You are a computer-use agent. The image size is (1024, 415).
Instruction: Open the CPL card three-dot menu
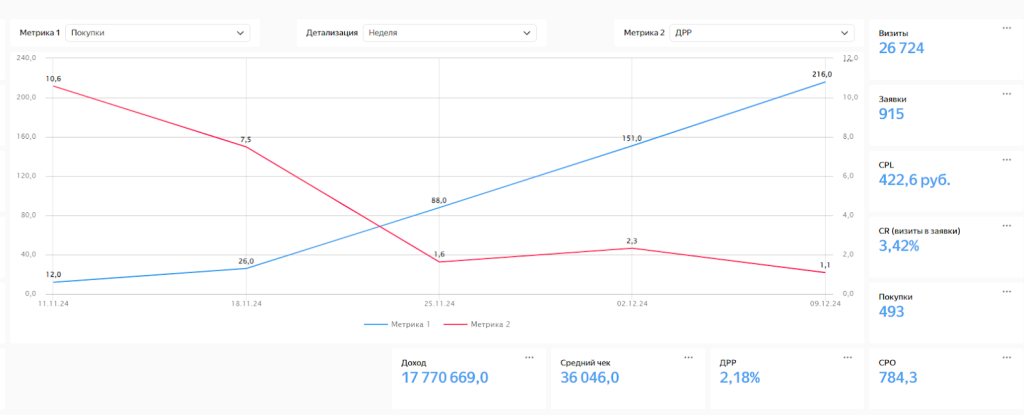tap(1006, 159)
